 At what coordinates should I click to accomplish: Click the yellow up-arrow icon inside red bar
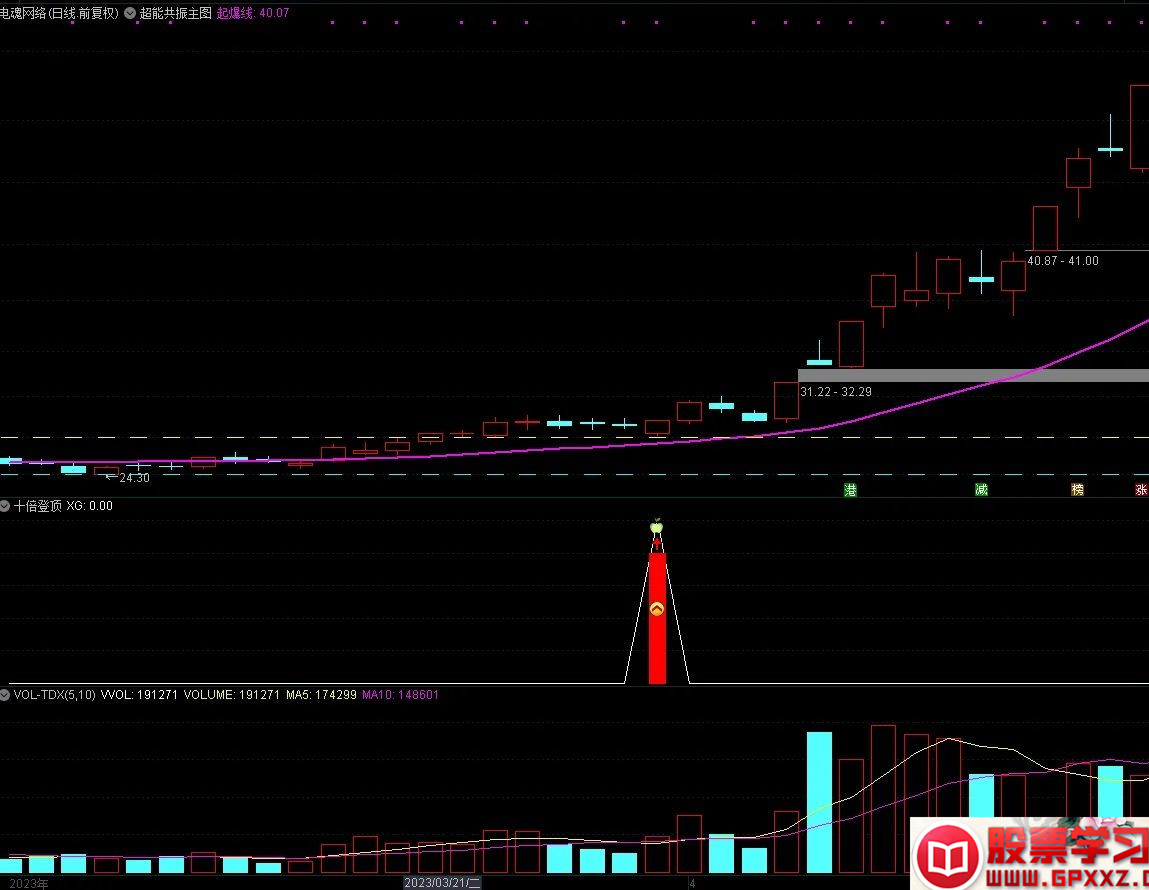point(657,609)
